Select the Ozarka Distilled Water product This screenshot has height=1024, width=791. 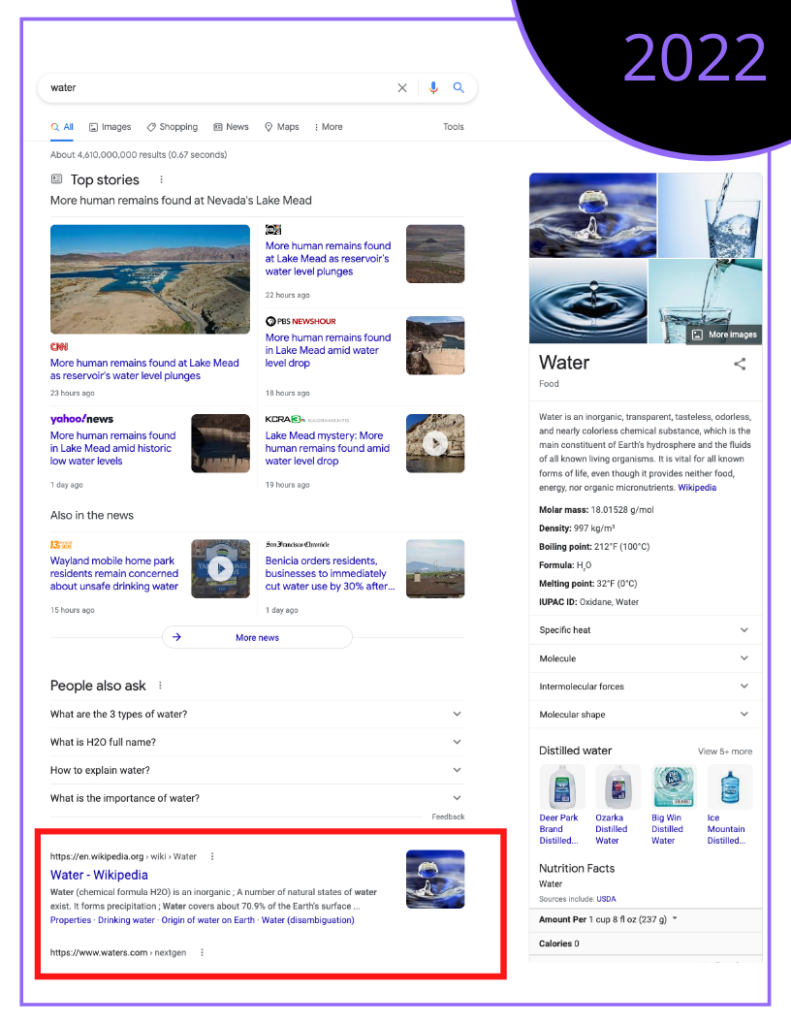coord(618,805)
